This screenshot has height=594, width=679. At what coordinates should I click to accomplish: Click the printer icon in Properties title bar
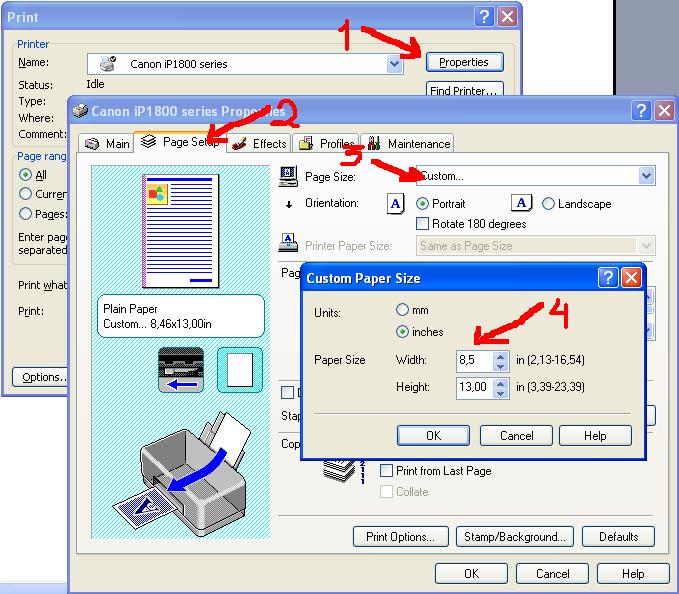click(80, 111)
